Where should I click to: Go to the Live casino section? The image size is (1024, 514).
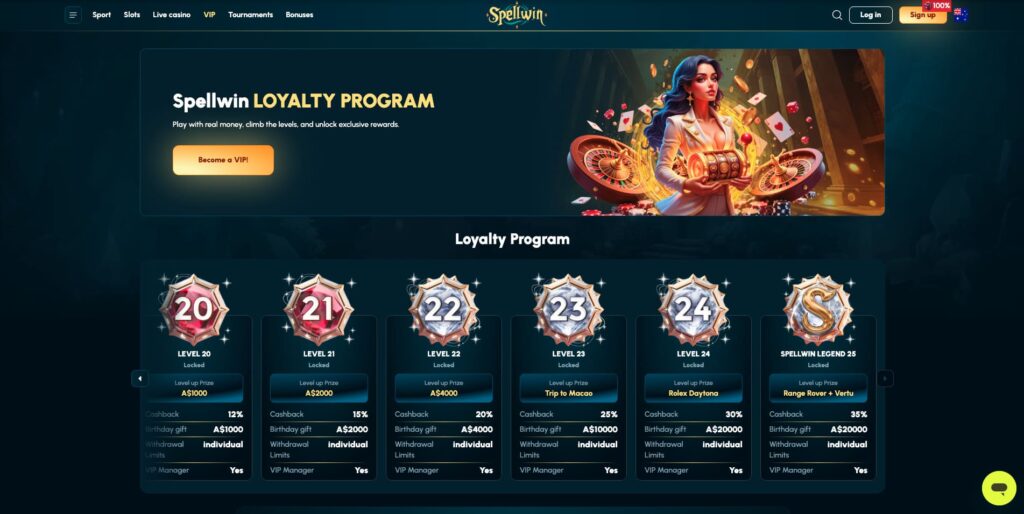tap(172, 15)
